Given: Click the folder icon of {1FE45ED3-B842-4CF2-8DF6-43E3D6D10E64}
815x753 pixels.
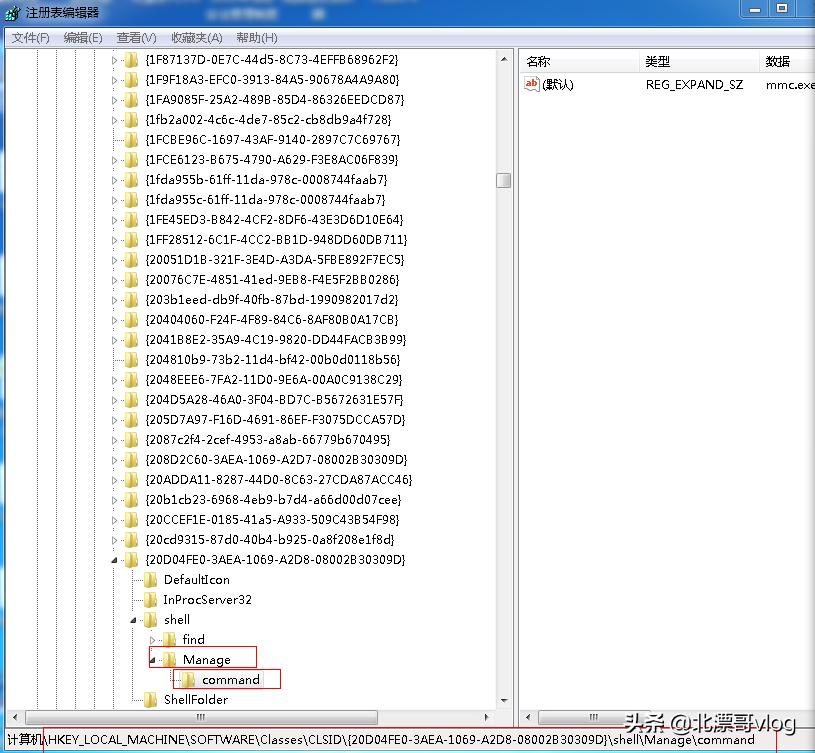Looking at the screenshot, I should click(132, 220).
